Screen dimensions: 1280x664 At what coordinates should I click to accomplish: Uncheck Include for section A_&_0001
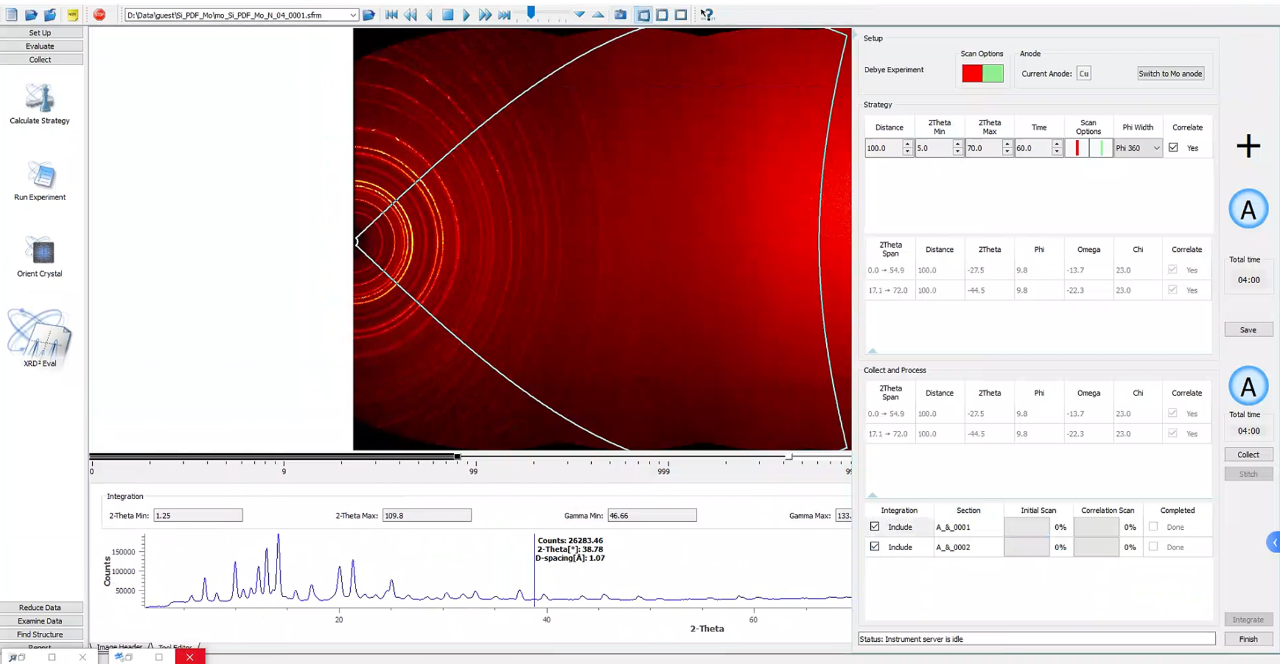click(875, 527)
